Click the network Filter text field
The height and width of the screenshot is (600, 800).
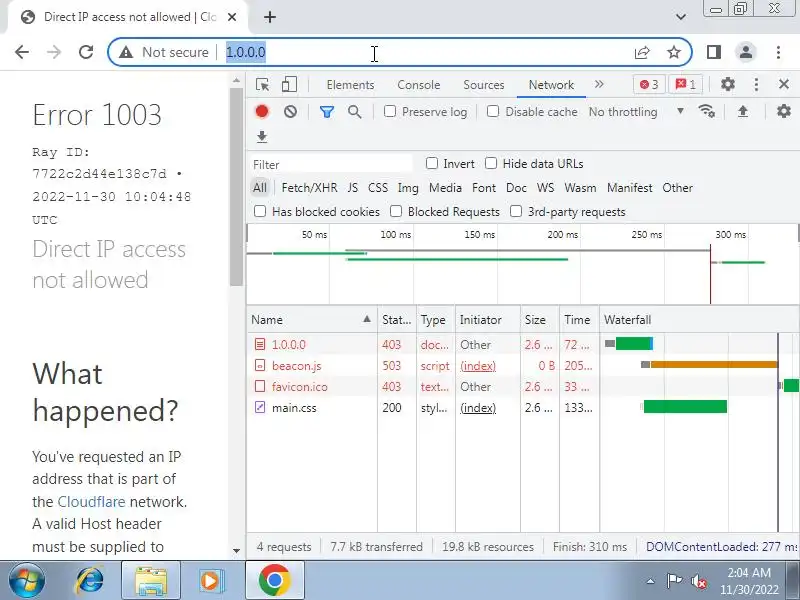[331, 164]
